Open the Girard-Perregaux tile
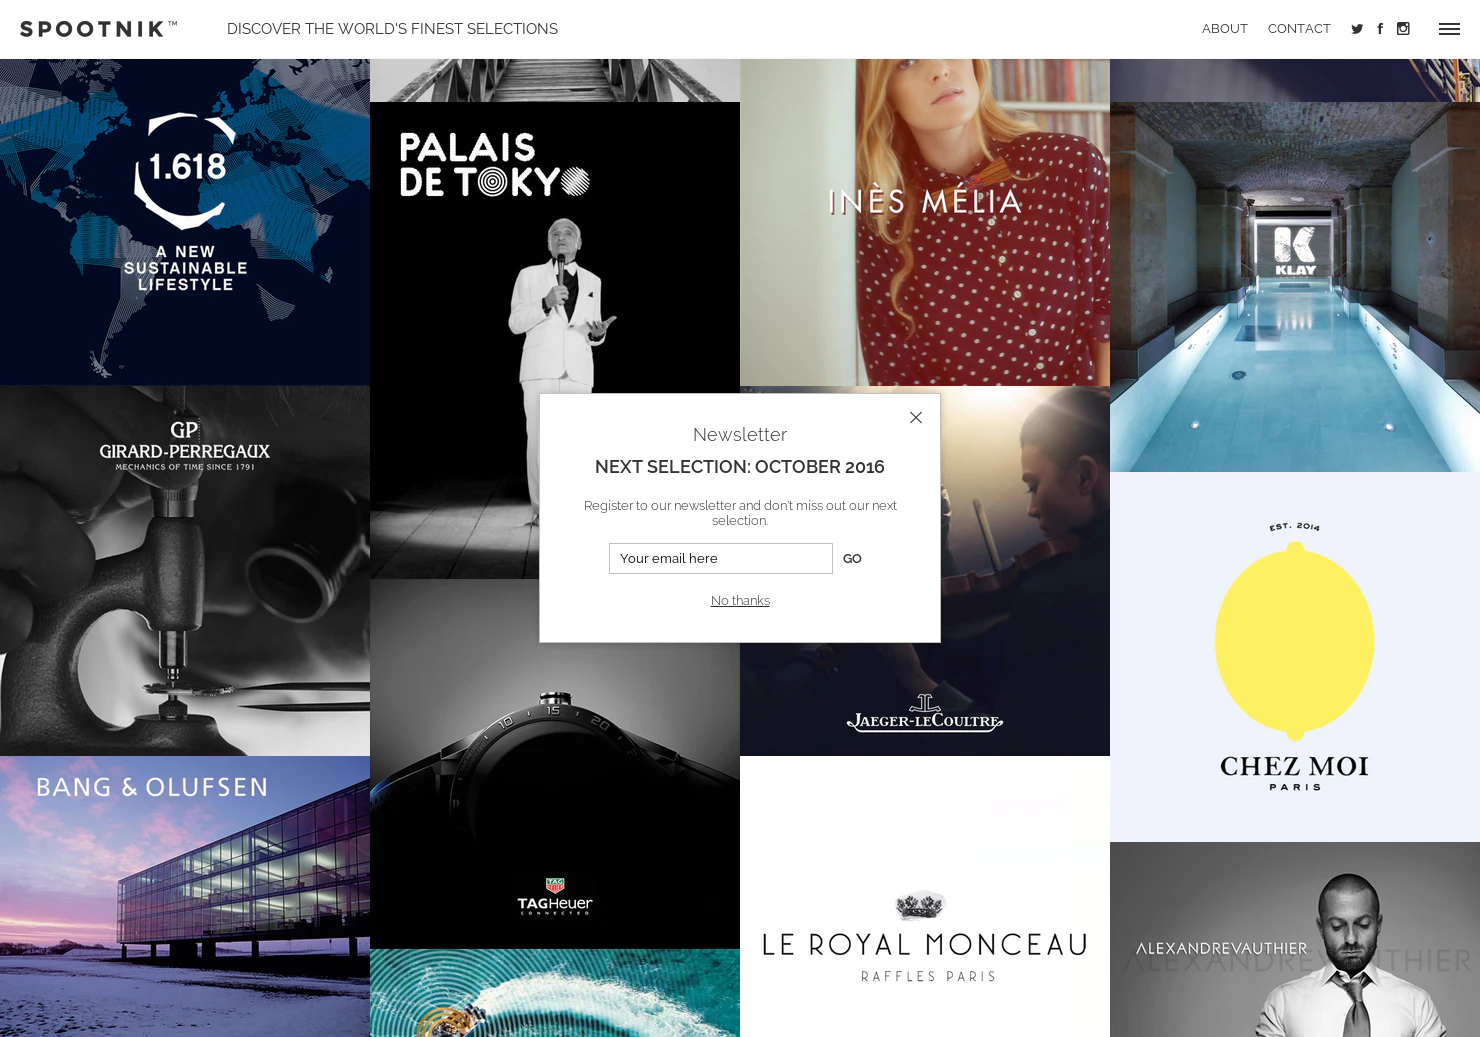Viewport: 1480px width, 1037px height. pyautogui.click(x=185, y=571)
